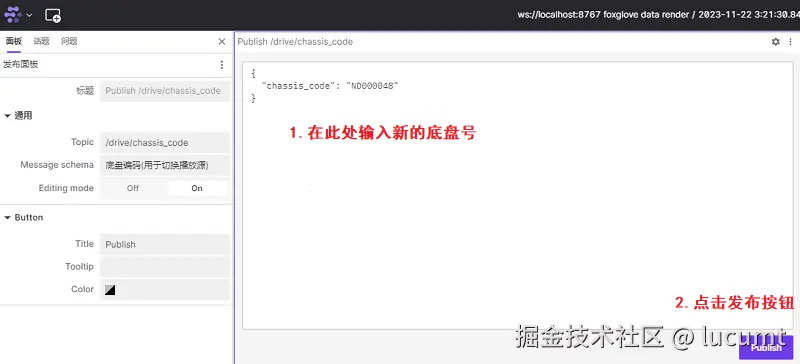Set Editing mode to Off
The height and width of the screenshot is (364, 800).
[x=133, y=188]
